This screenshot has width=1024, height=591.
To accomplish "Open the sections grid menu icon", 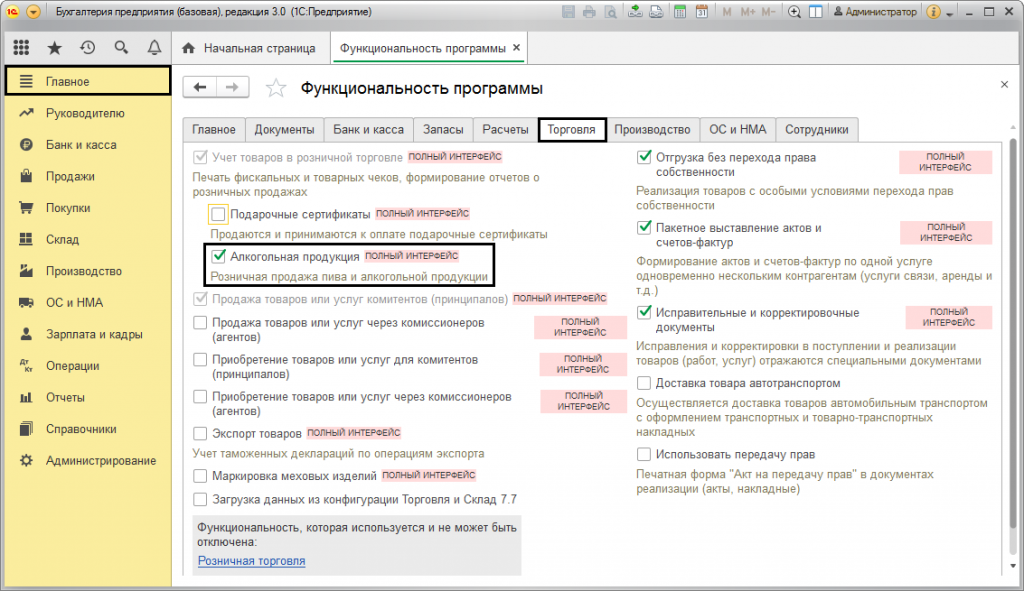I will click(x=21, y=48).
